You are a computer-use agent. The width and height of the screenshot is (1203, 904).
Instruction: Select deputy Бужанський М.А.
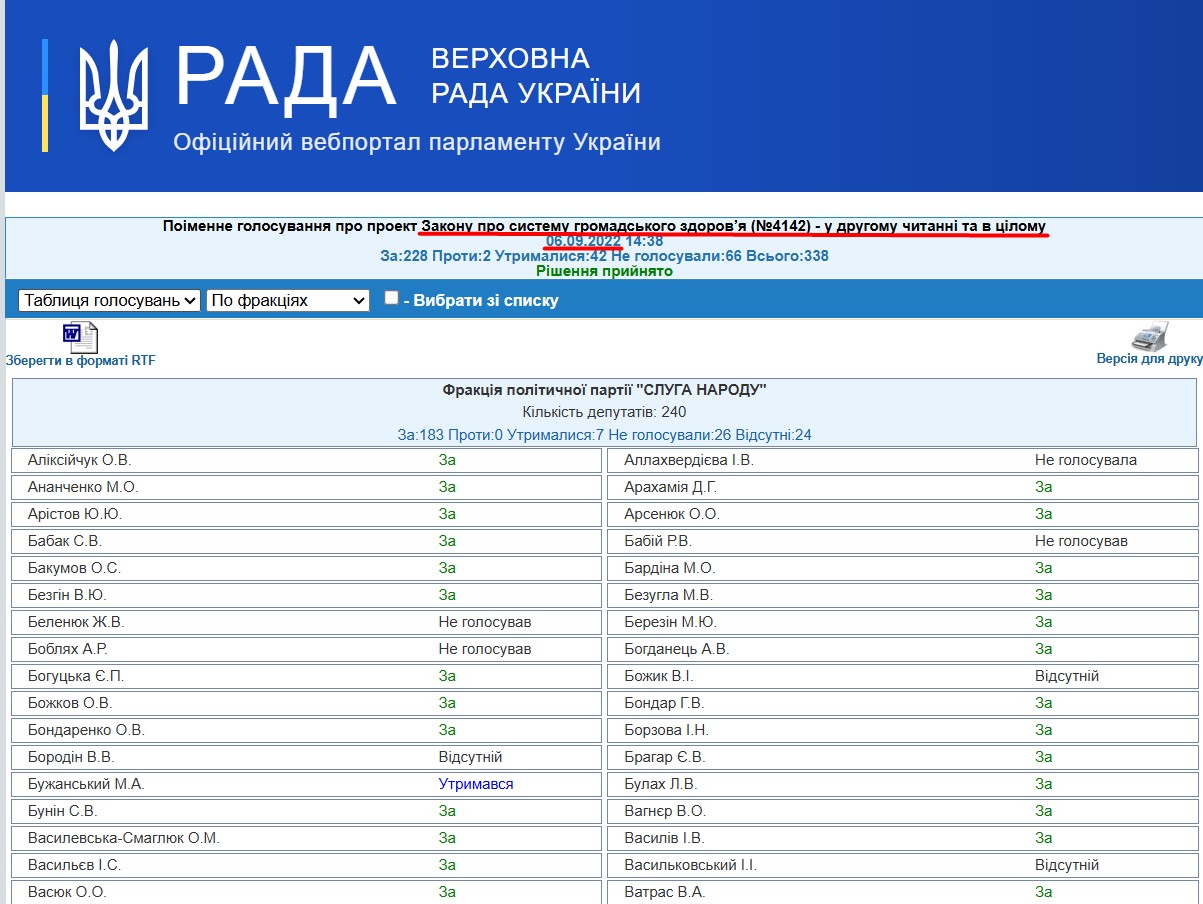(86, 784)
